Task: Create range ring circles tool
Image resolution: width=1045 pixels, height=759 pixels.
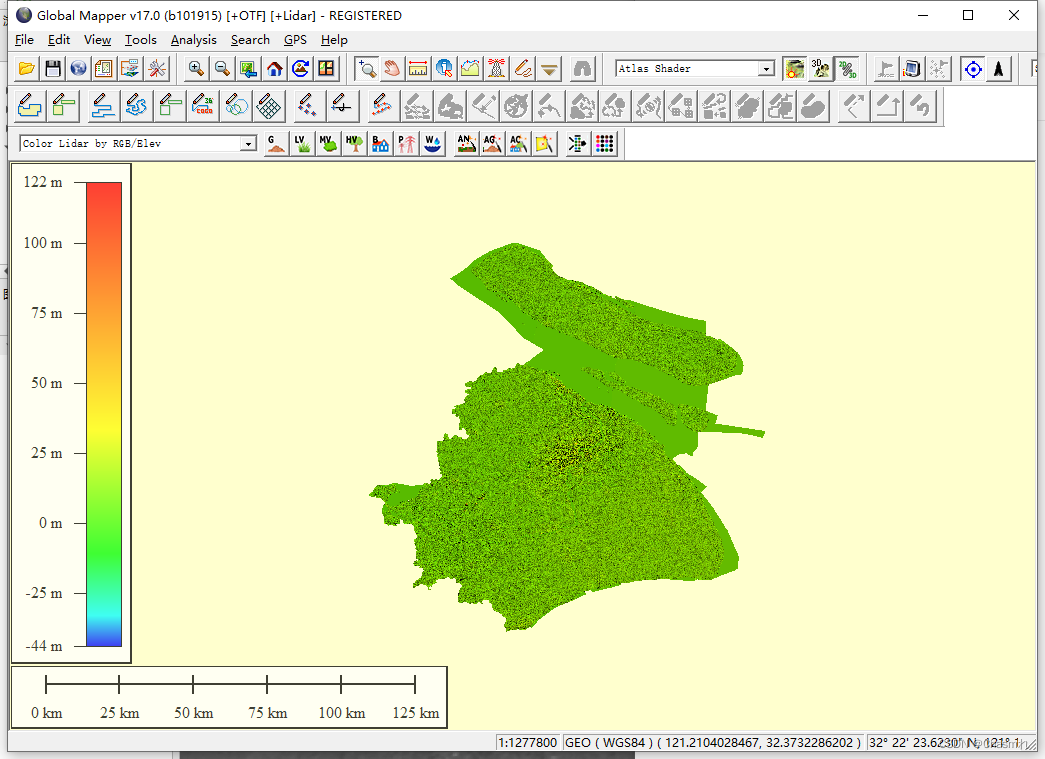Action: (236, 106)
